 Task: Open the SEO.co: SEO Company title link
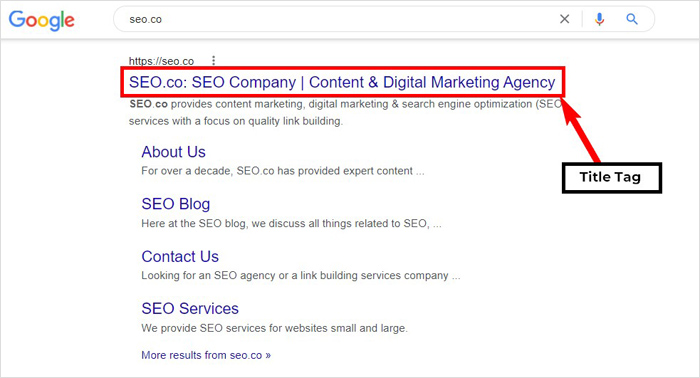tap(342, 82)
